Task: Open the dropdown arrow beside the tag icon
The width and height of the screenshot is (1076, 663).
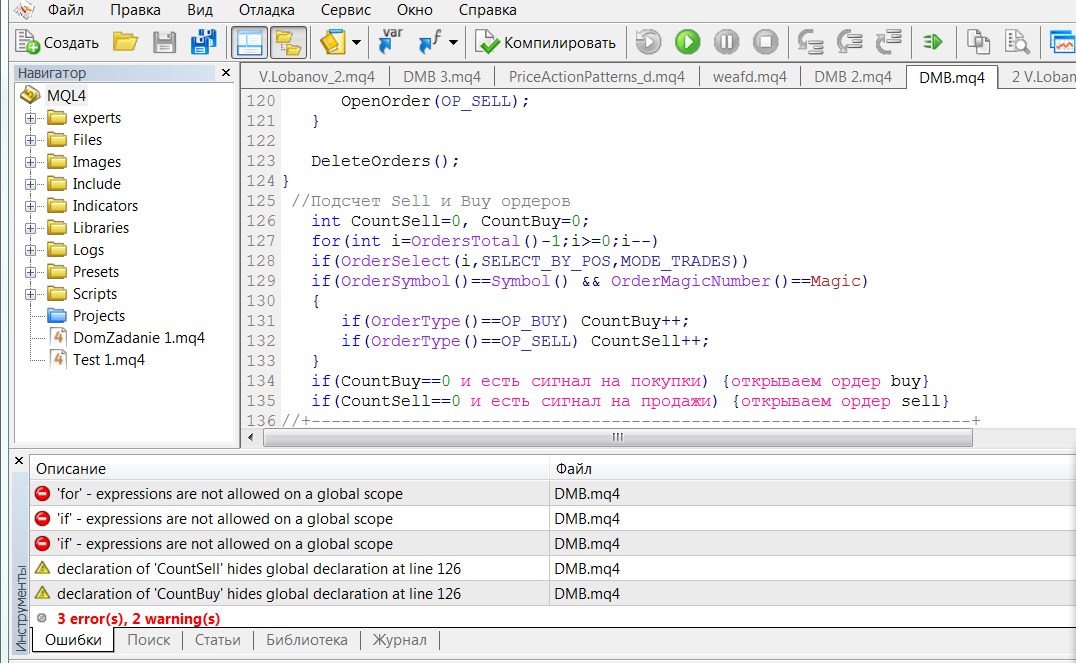Action: [x=356, y=43]
